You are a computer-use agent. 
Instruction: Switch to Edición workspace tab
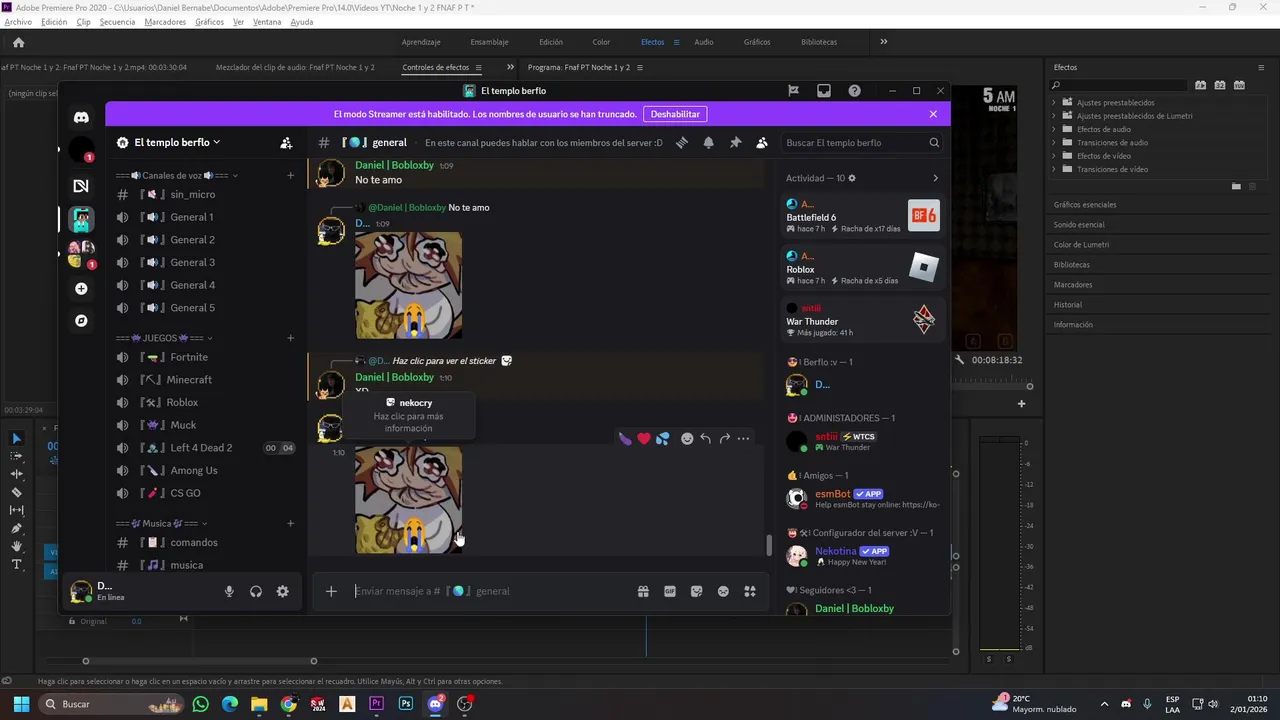click(x=551, y=42)
